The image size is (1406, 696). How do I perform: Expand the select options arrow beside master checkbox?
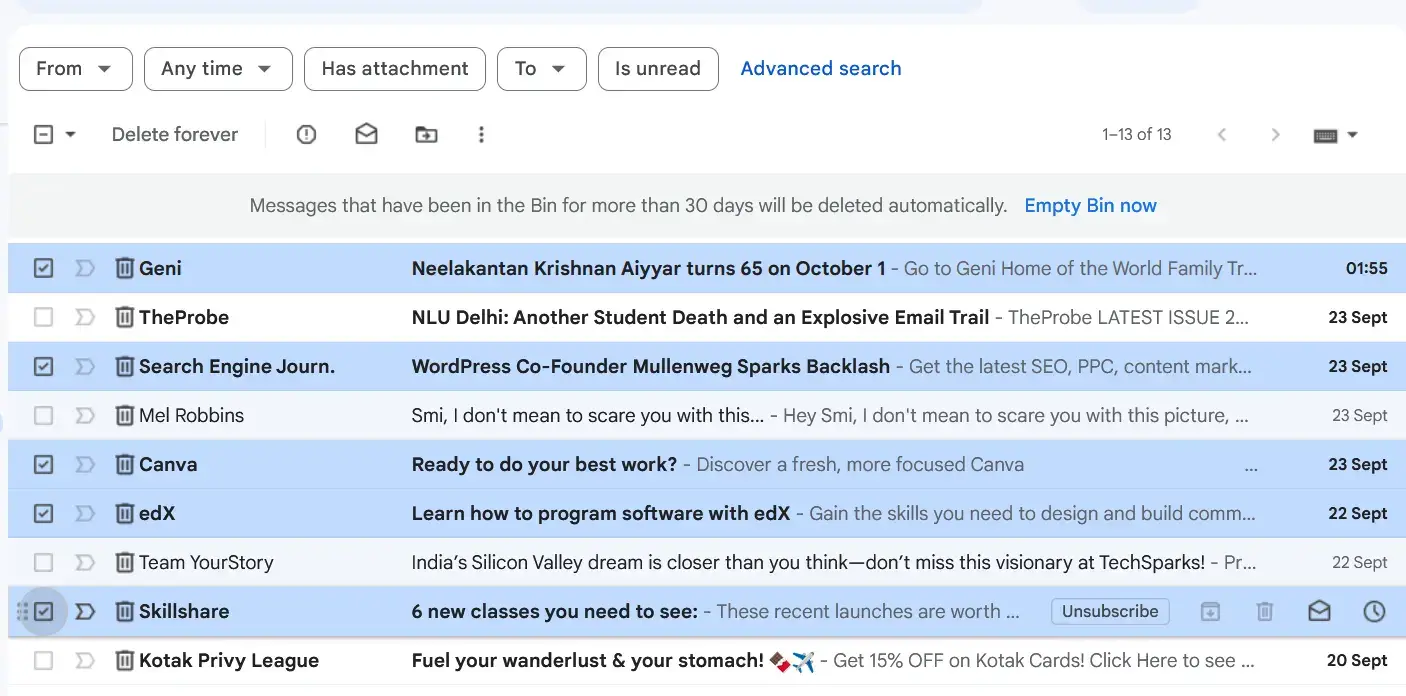coord(70,134)
